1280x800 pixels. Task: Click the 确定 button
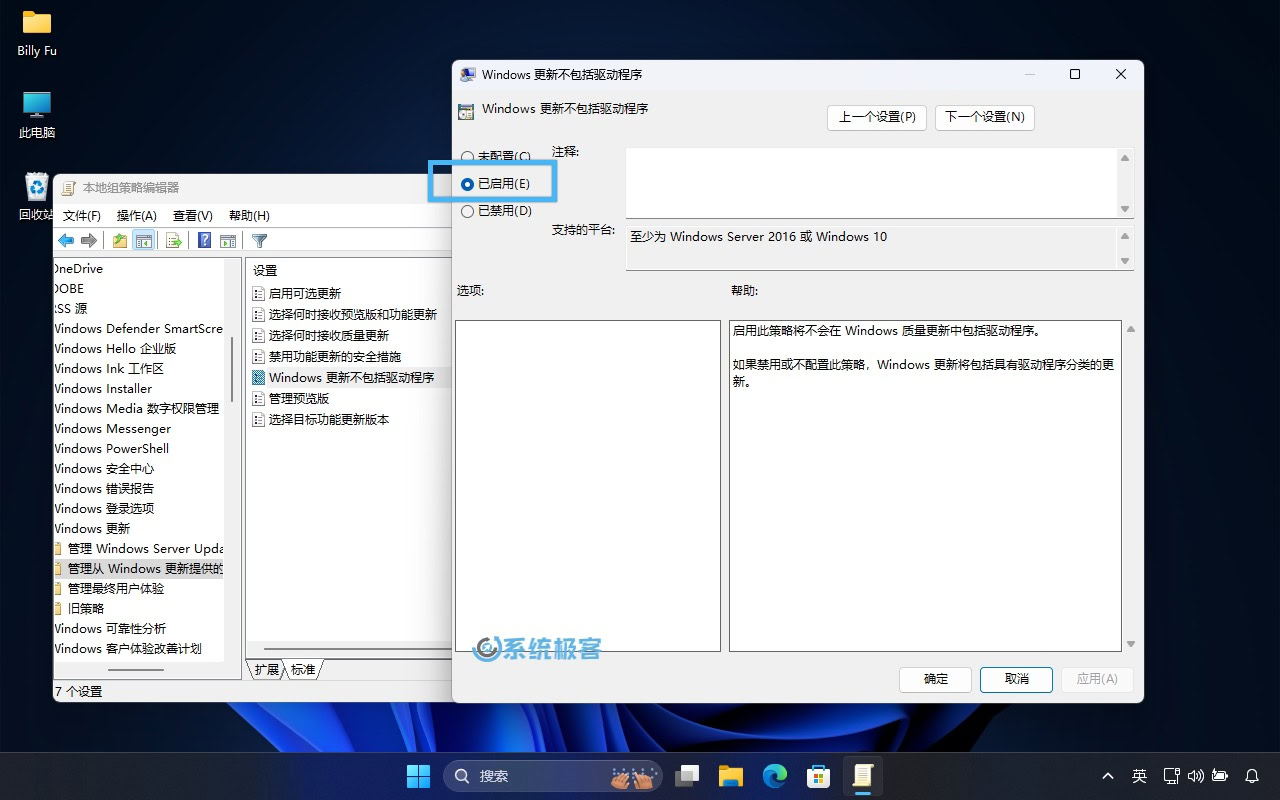pos(936,679)
